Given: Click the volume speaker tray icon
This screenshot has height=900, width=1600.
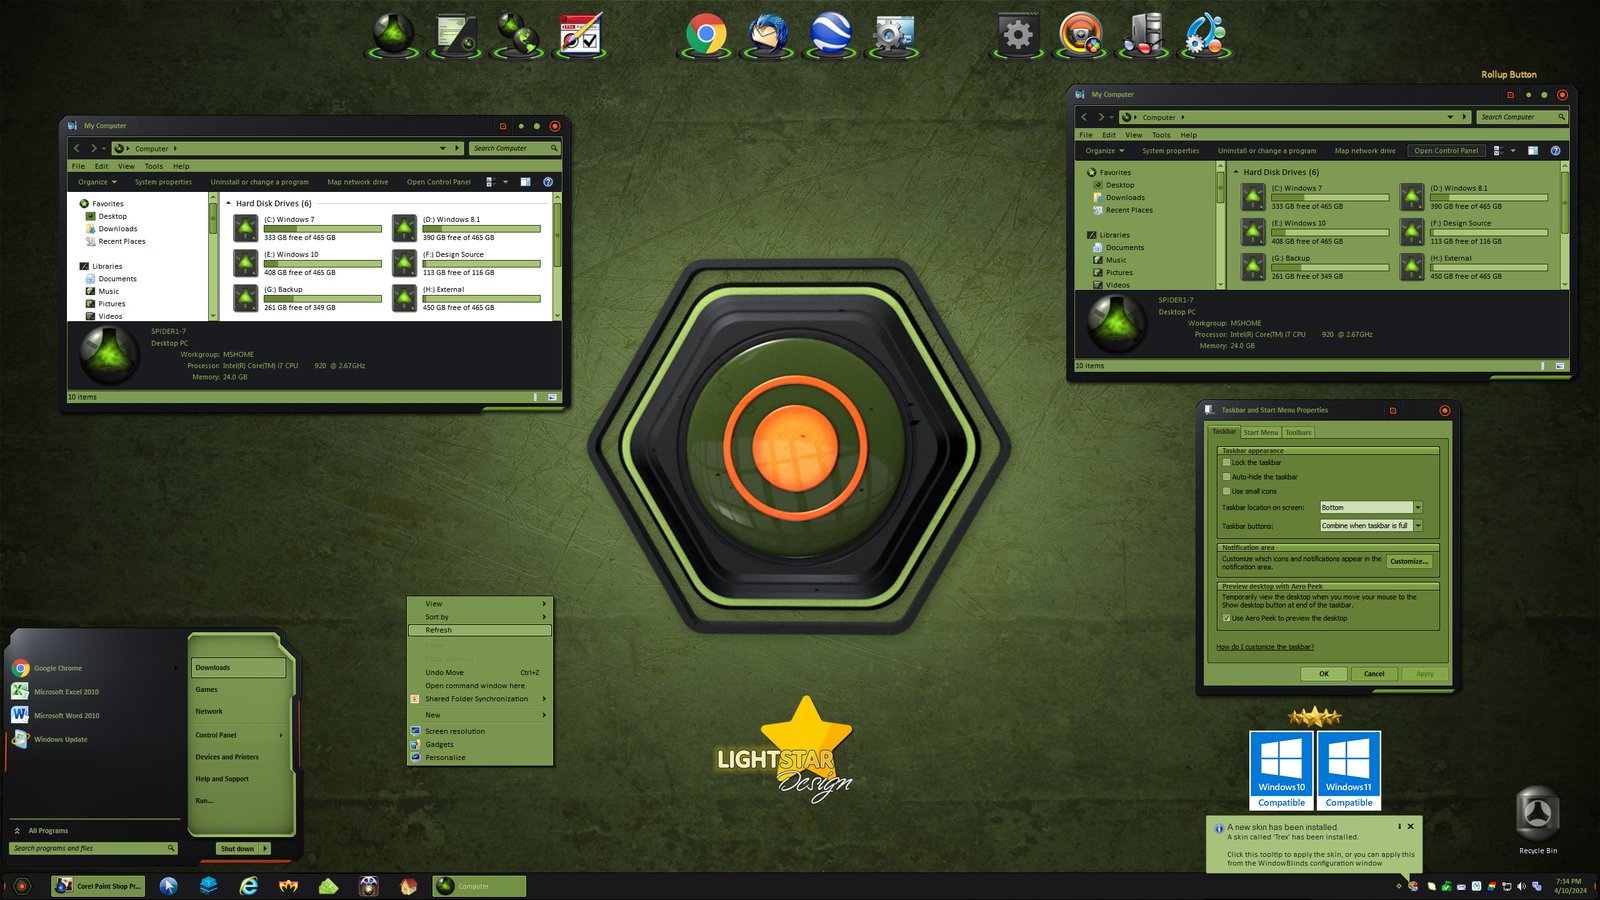Looking at the screenshot, I should click(x=1521, y=886).
